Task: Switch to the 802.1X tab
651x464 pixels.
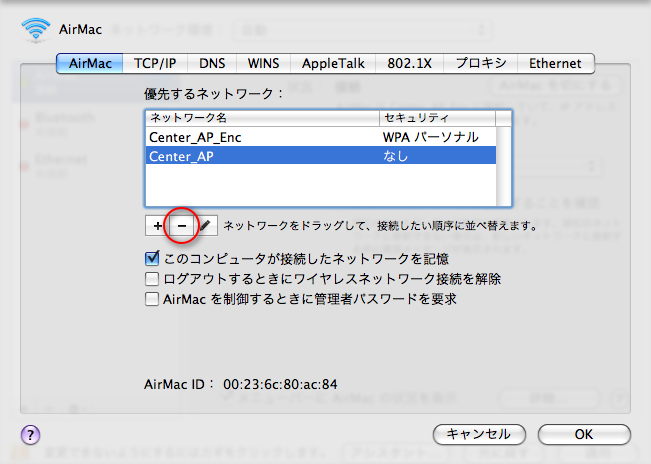Action: [409, 63]
